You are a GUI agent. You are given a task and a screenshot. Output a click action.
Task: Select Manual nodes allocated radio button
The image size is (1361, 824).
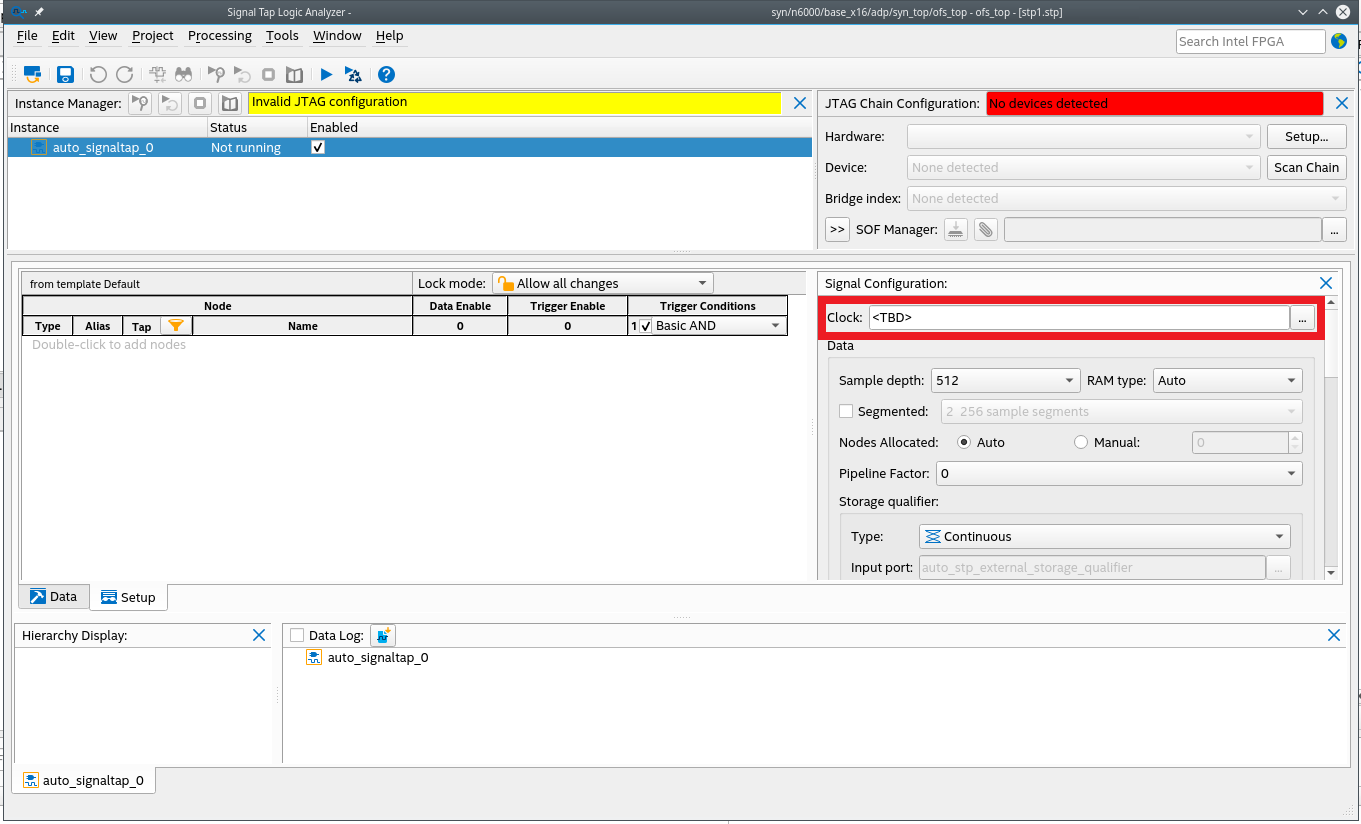tap(1081, 442)
